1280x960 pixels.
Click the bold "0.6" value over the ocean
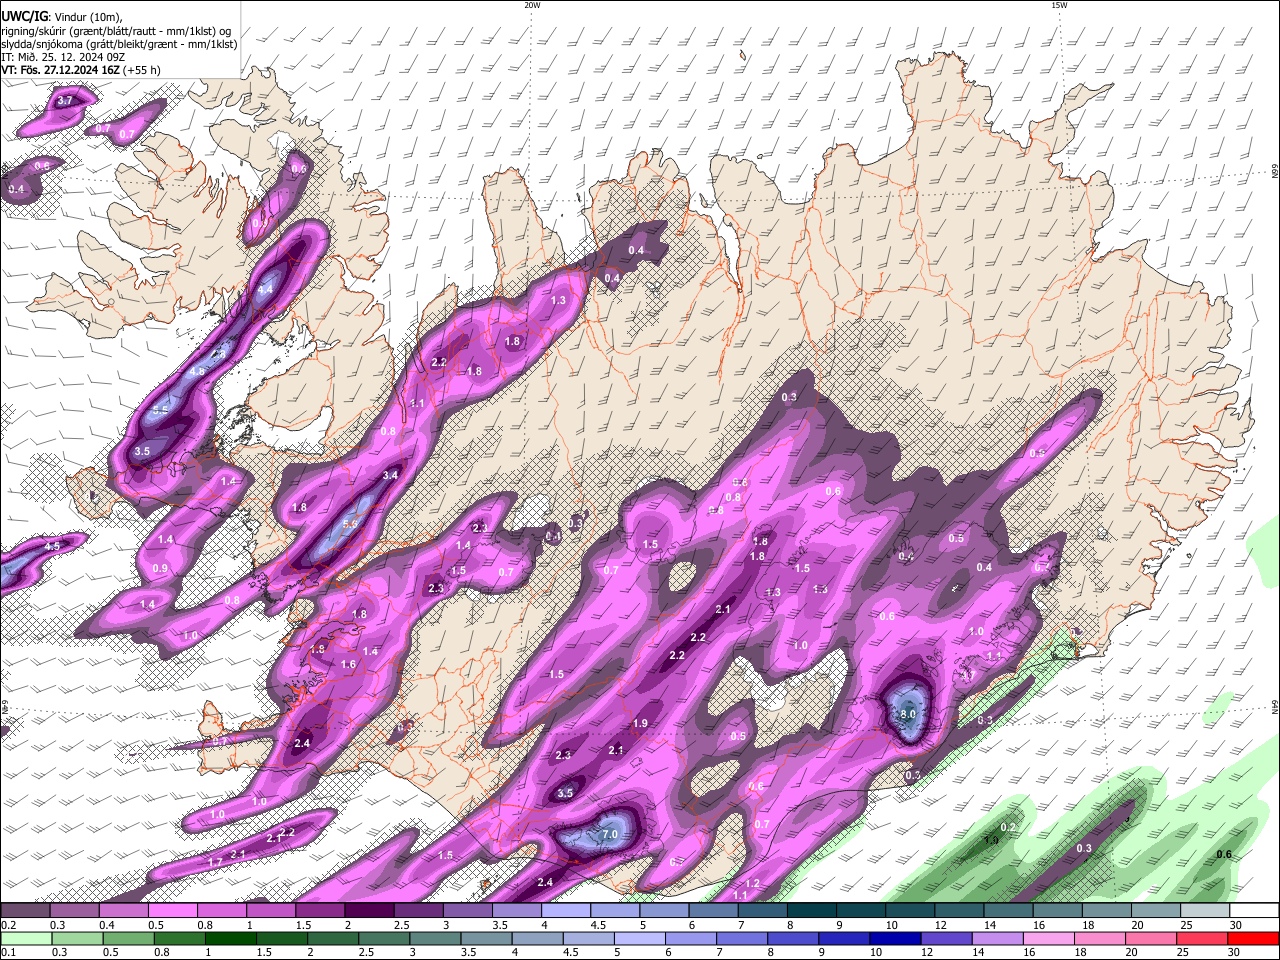pos(1224,854)
